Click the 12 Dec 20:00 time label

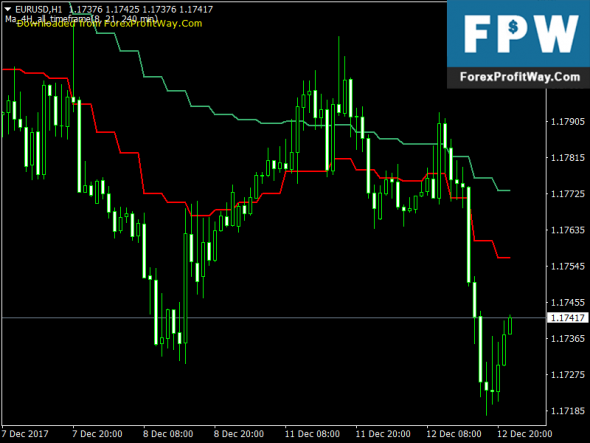525,434
